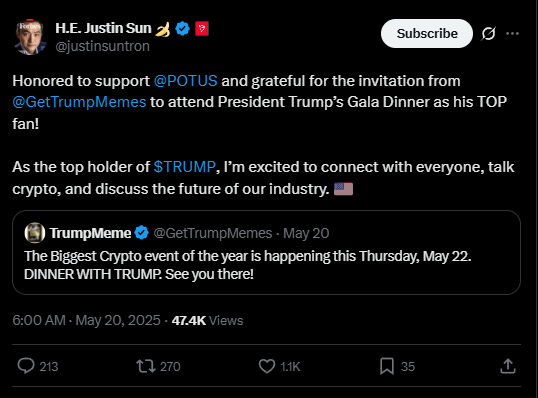Like the post with heart icon
This screenshot has height=398, width=538.
(x=267, y=366)
